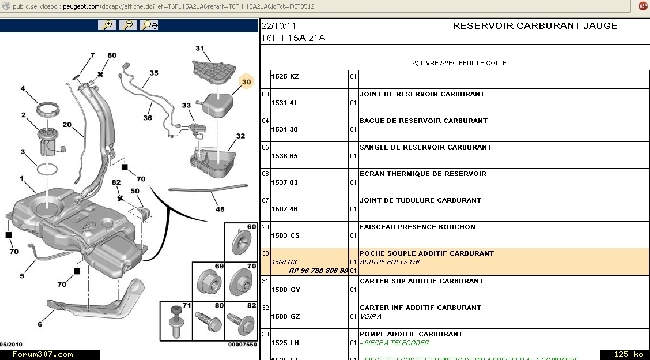Viewport: 650px width, 360px height.
Task: Open the nut 69 detail thumbnail
Action: [x=209, y=282]
